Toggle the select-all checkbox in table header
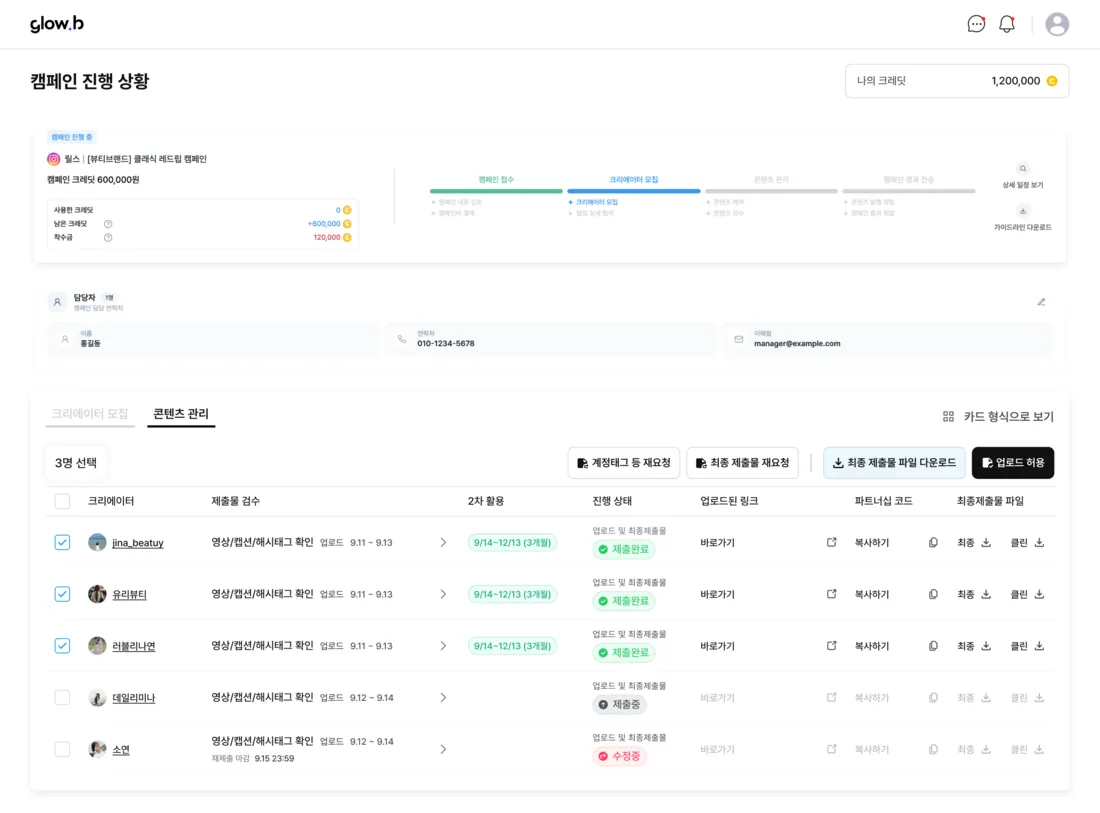 tap(62, 501)
